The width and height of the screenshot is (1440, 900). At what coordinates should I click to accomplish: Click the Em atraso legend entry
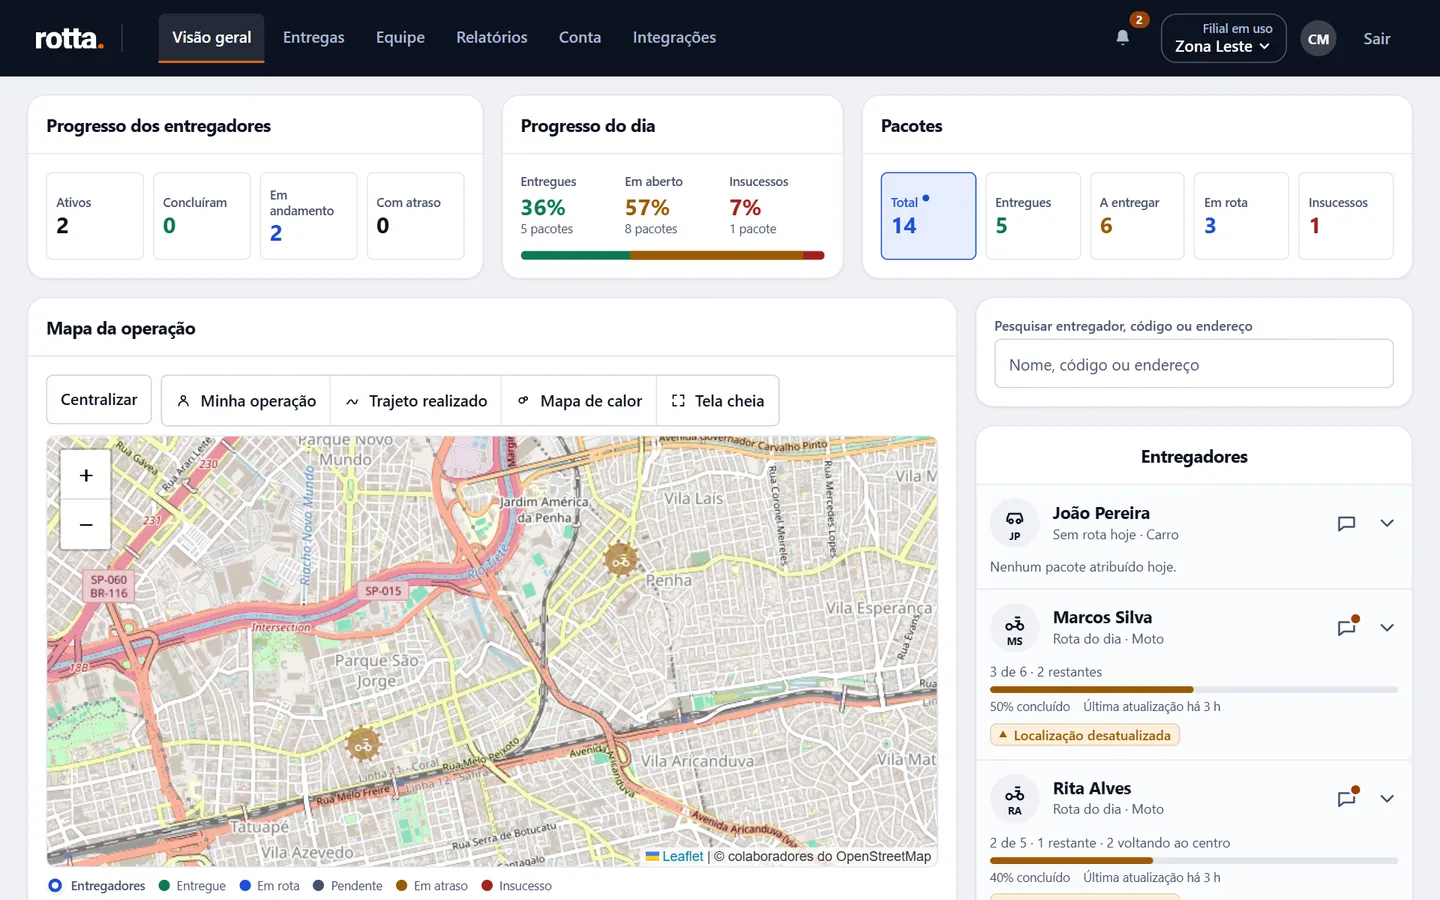click(x=432, y=886)
